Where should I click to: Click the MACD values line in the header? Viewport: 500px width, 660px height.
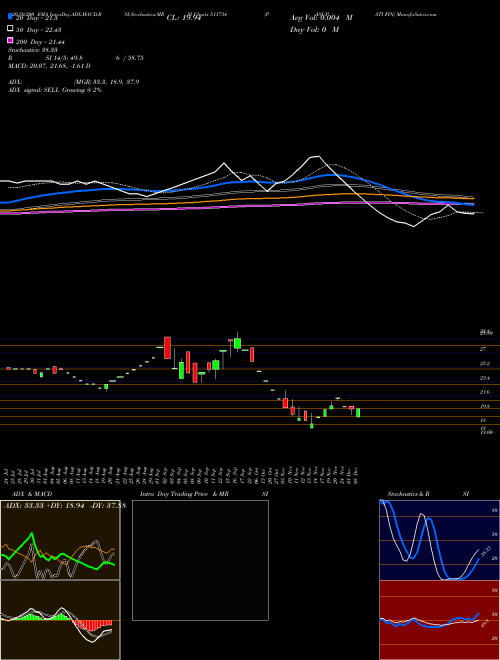tap(49, 66)
